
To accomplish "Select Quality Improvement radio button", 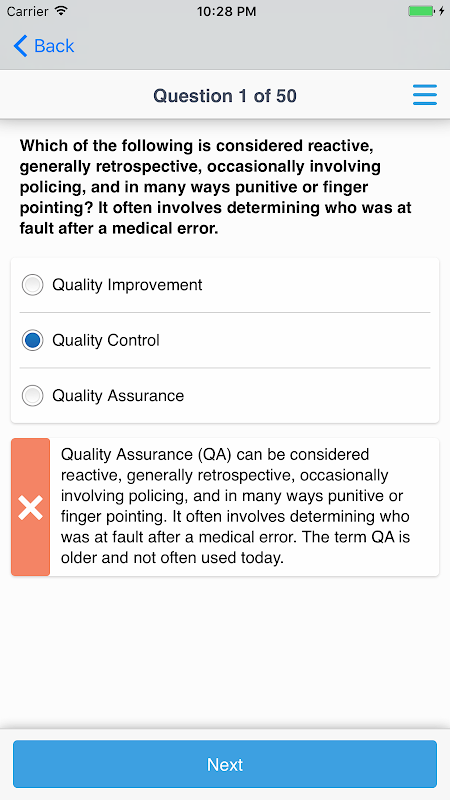I will tap(33, 285).
